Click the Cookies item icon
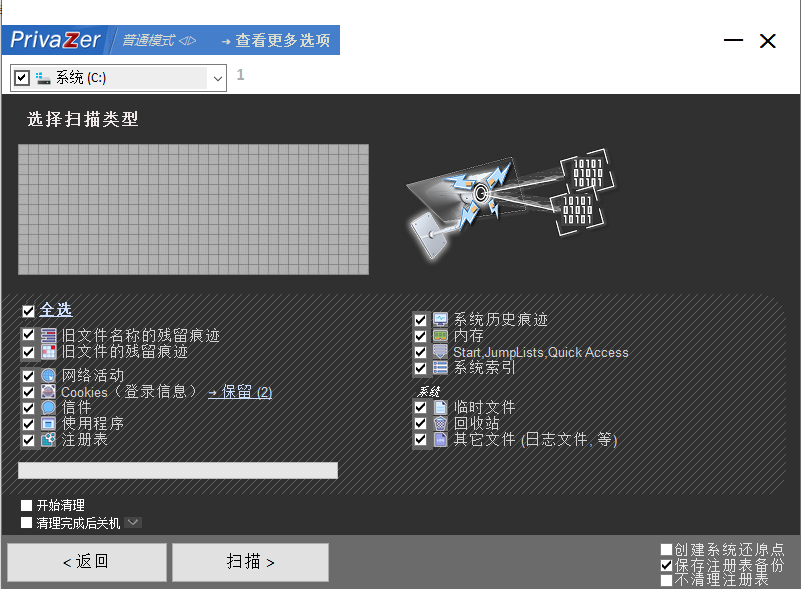Image resolution: width=801 pixels, height=589 pixels. pos(49,392)
